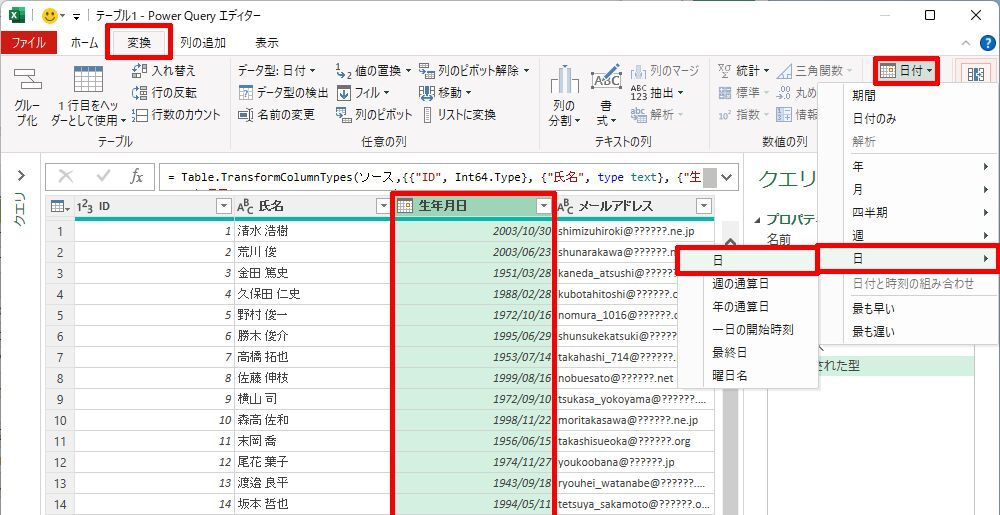The height and width of the screenshot is (515, 1000).
Task: Click the ファイル button
Action: [x=28, y=43]
